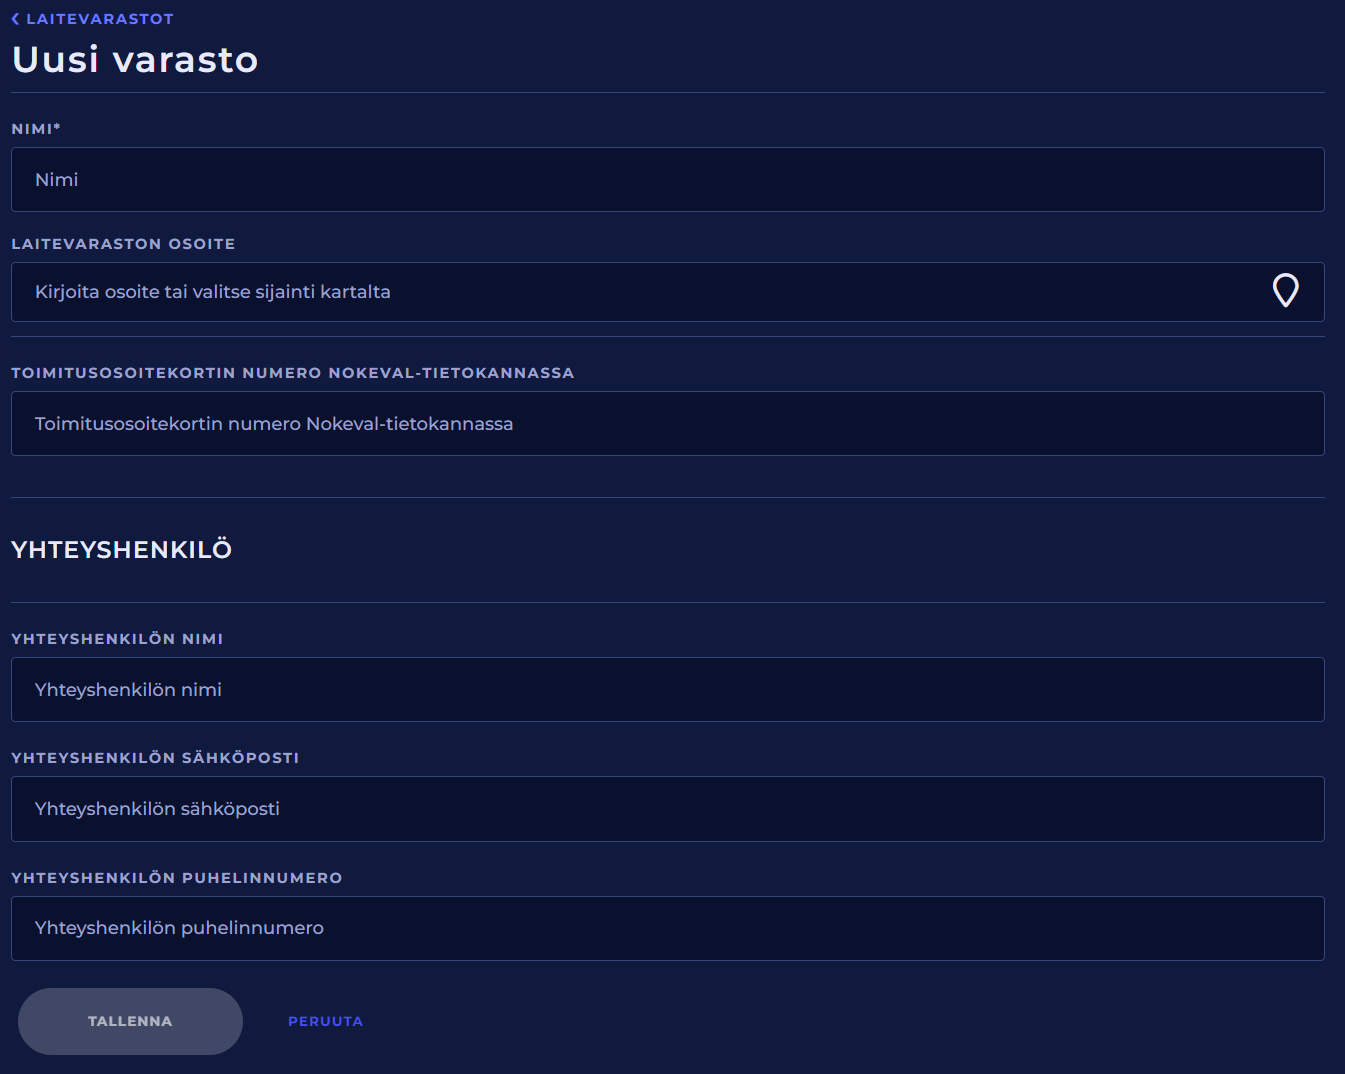Click the NIMI* field label
This screenshot has height=1074, width=1345.
[36, 129]
